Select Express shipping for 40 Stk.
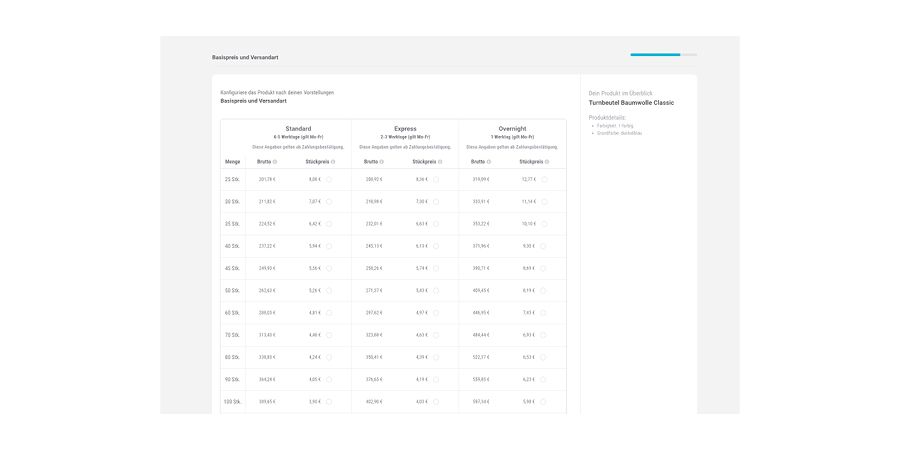900x450 pixels. 436,246
